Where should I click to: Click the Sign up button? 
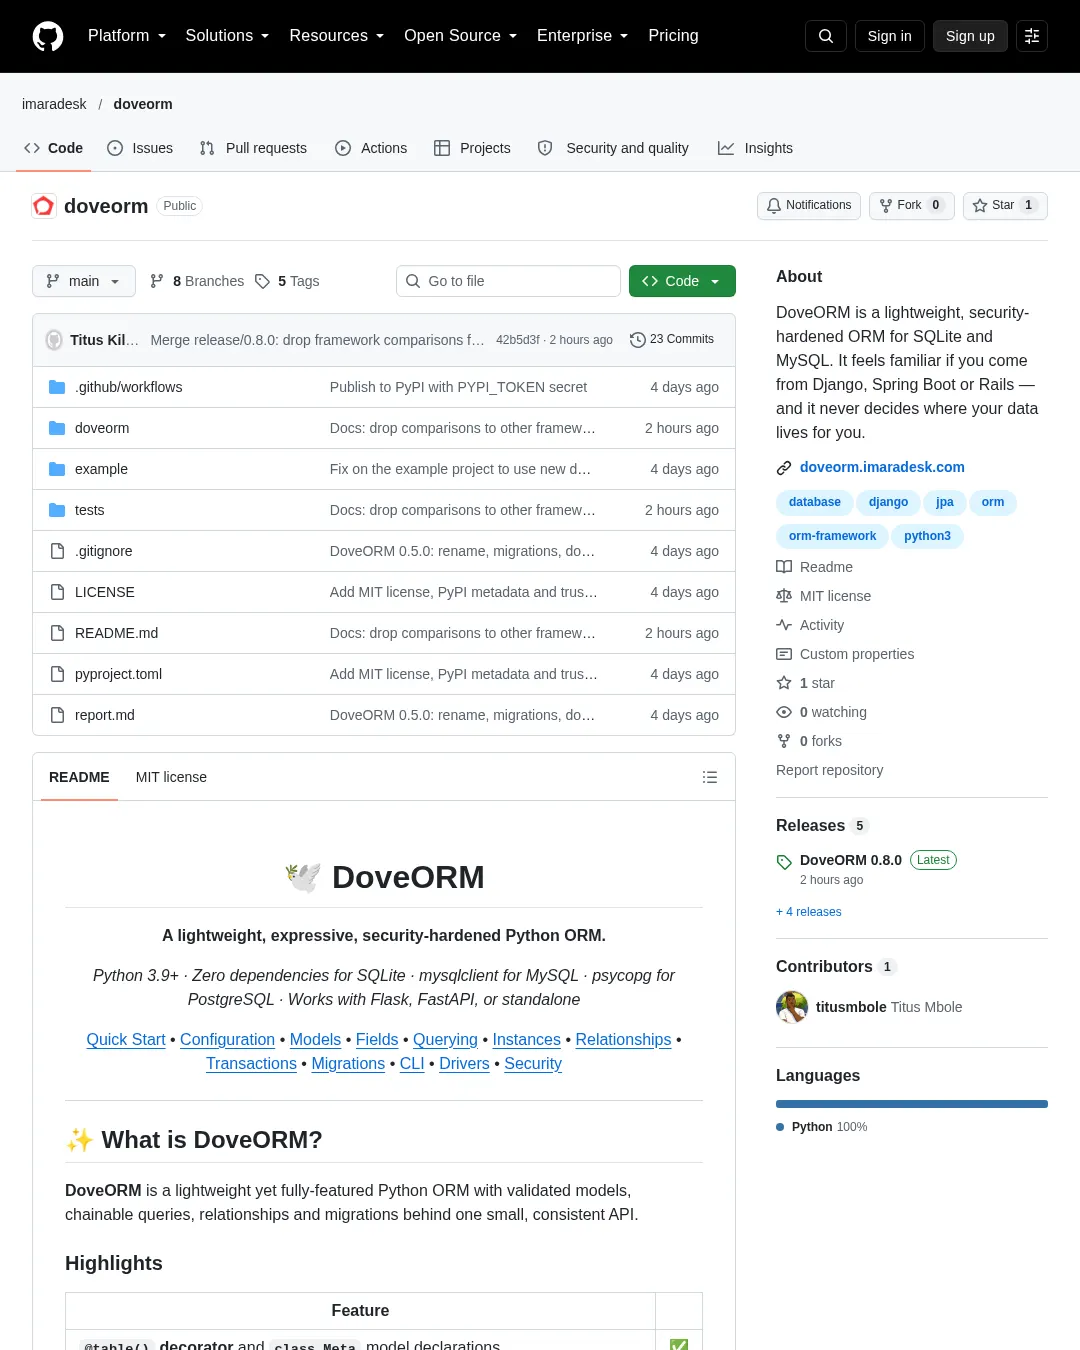click(970, 36)
